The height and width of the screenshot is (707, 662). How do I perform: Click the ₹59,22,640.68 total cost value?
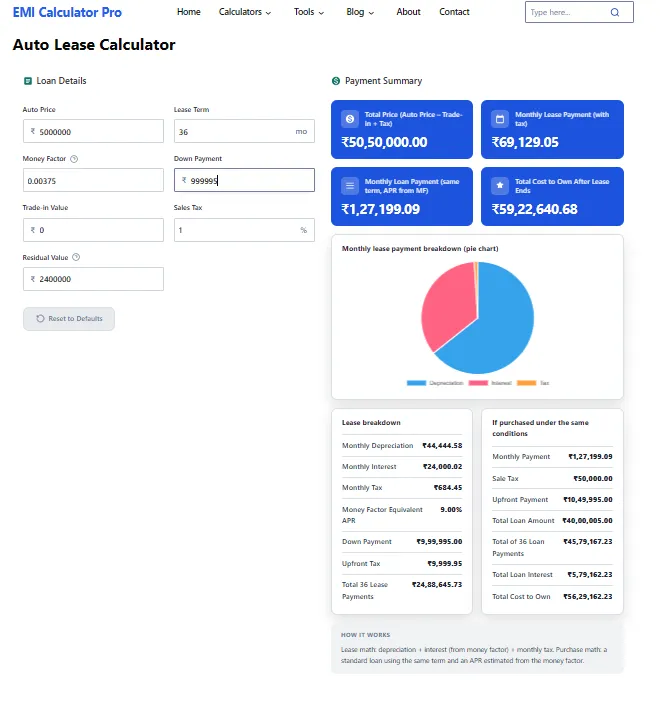pyautogui.click(x=534, y=209)
